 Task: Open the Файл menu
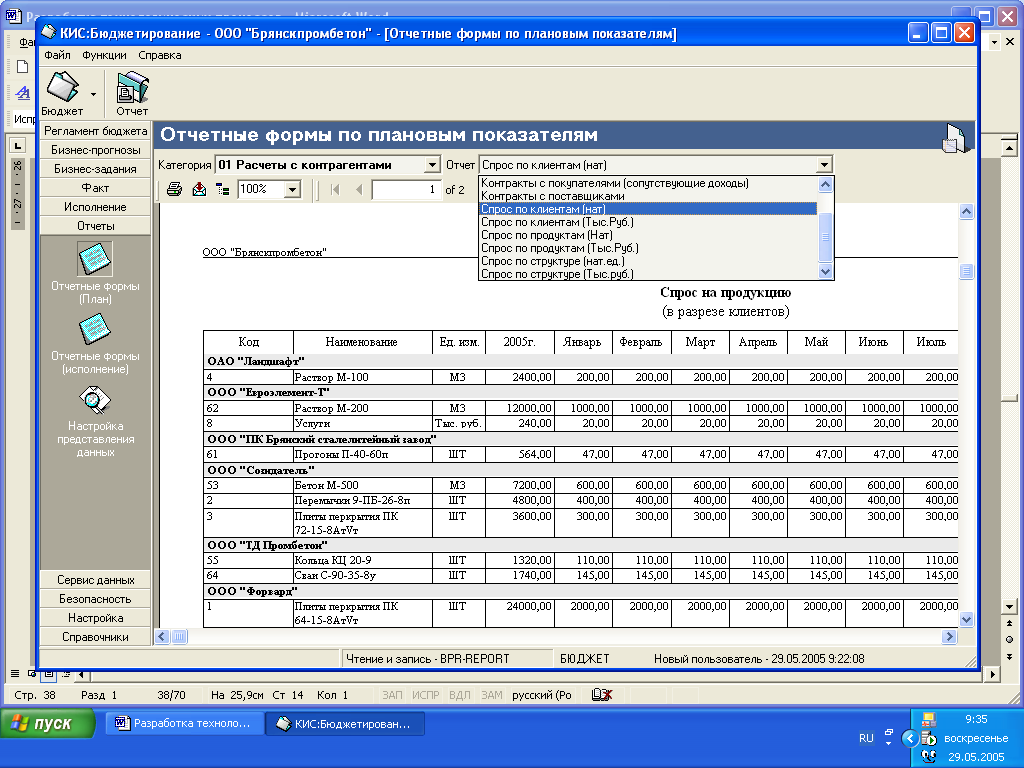[57, 56]
